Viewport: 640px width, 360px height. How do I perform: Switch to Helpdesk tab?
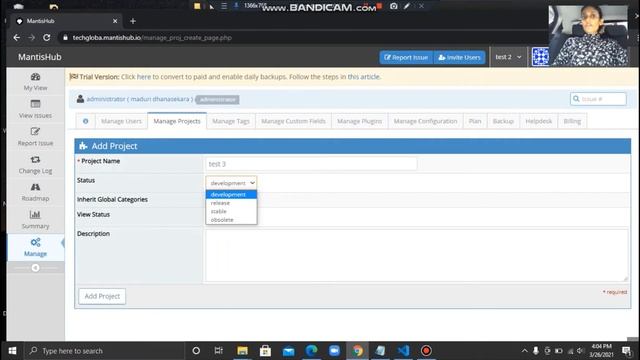coord(539,121)
